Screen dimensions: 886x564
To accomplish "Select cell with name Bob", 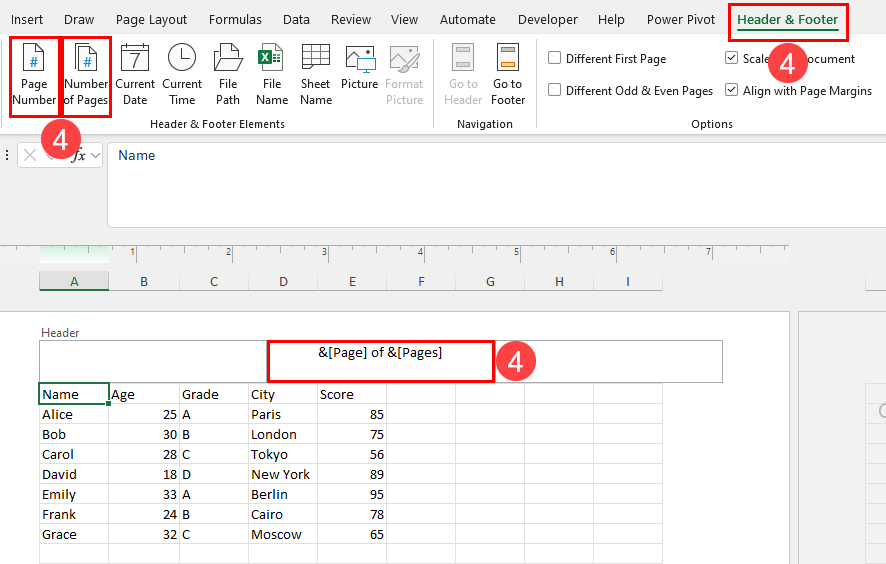I will point(74,434).
